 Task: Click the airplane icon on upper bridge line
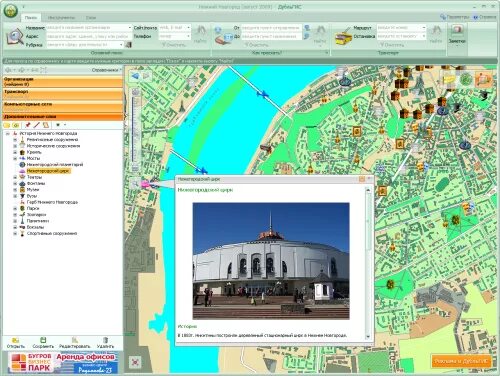(x=263, y=94)
